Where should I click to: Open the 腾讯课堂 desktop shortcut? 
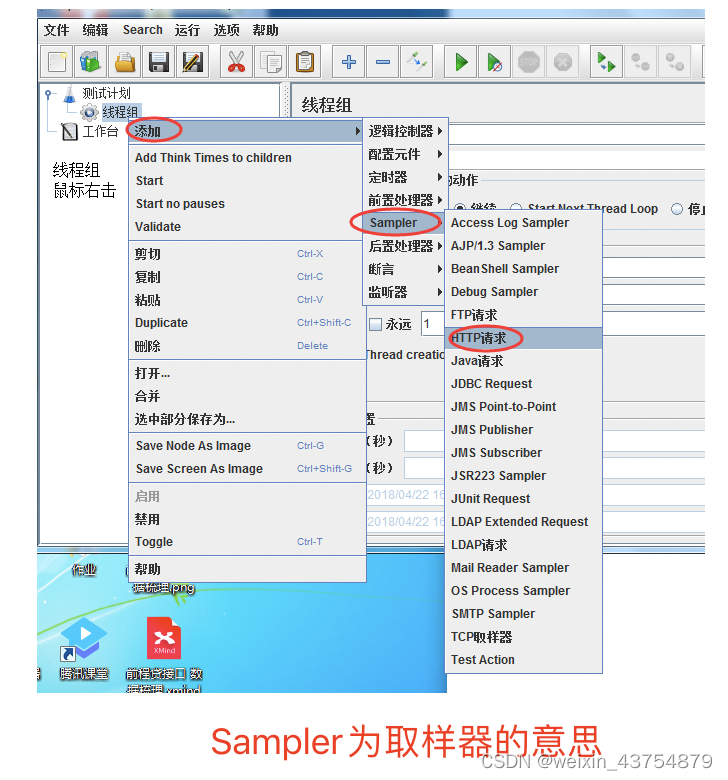(x=83, y=649)
